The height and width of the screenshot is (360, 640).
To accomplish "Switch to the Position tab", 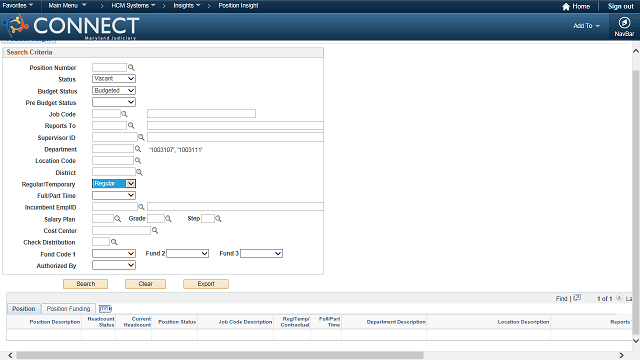I will [24, 309].
